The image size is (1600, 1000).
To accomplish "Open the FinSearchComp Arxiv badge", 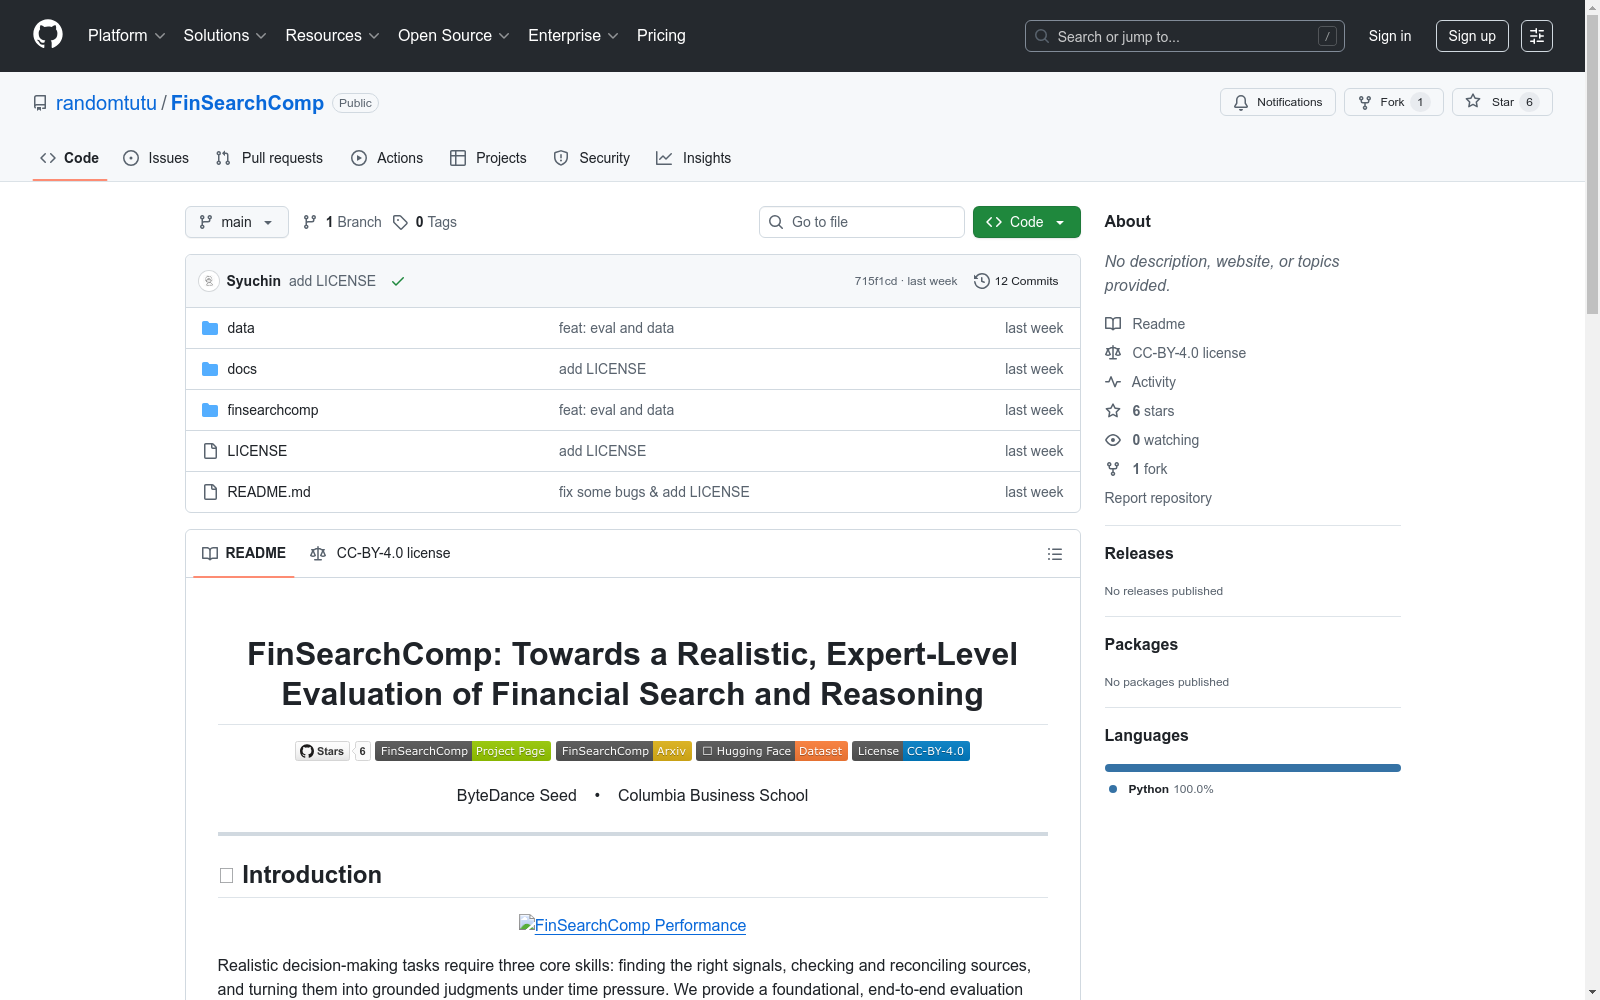I will pyautogui.click(x=624, y=751).
